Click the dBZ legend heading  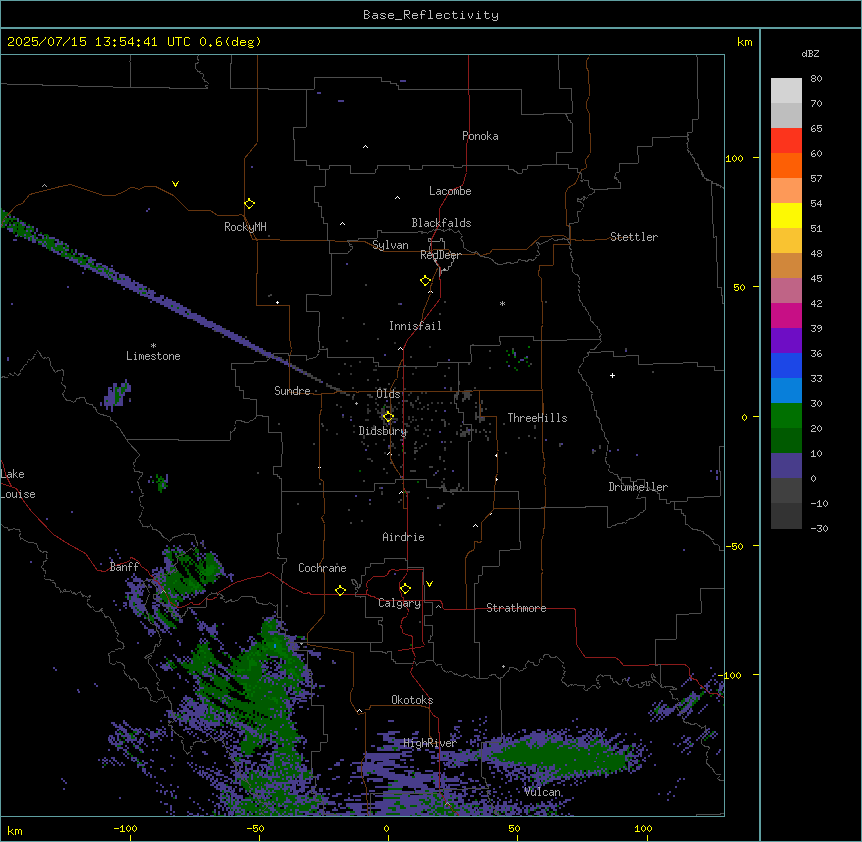coord(810,54)
